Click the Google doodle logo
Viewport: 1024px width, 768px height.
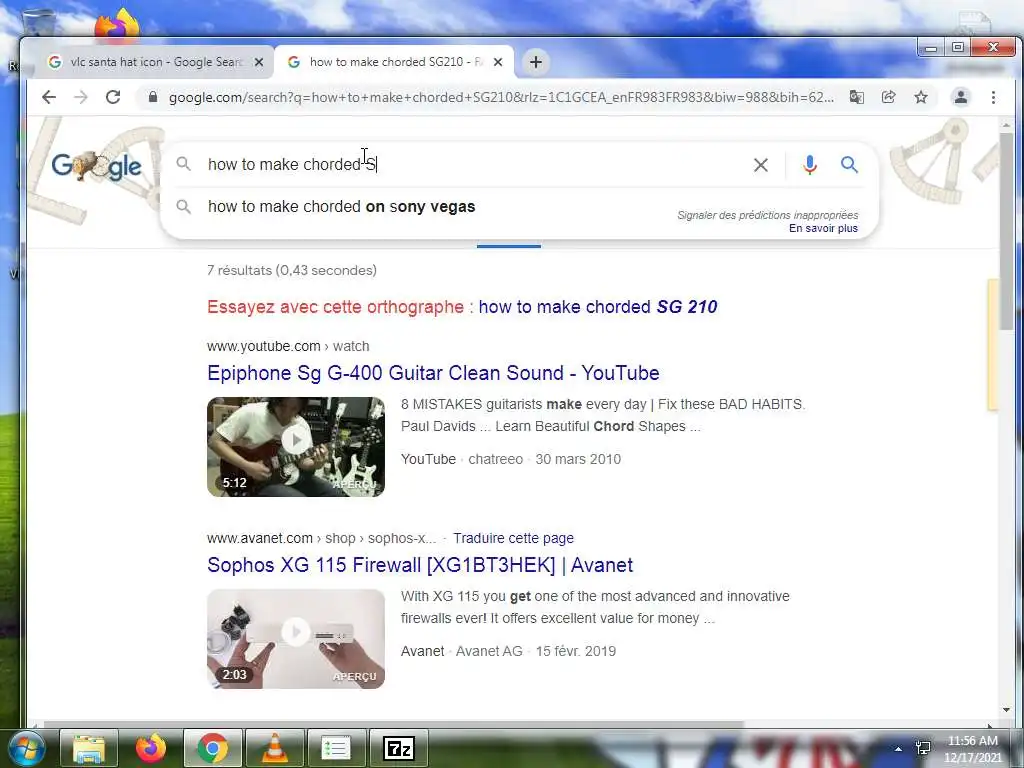97,165
